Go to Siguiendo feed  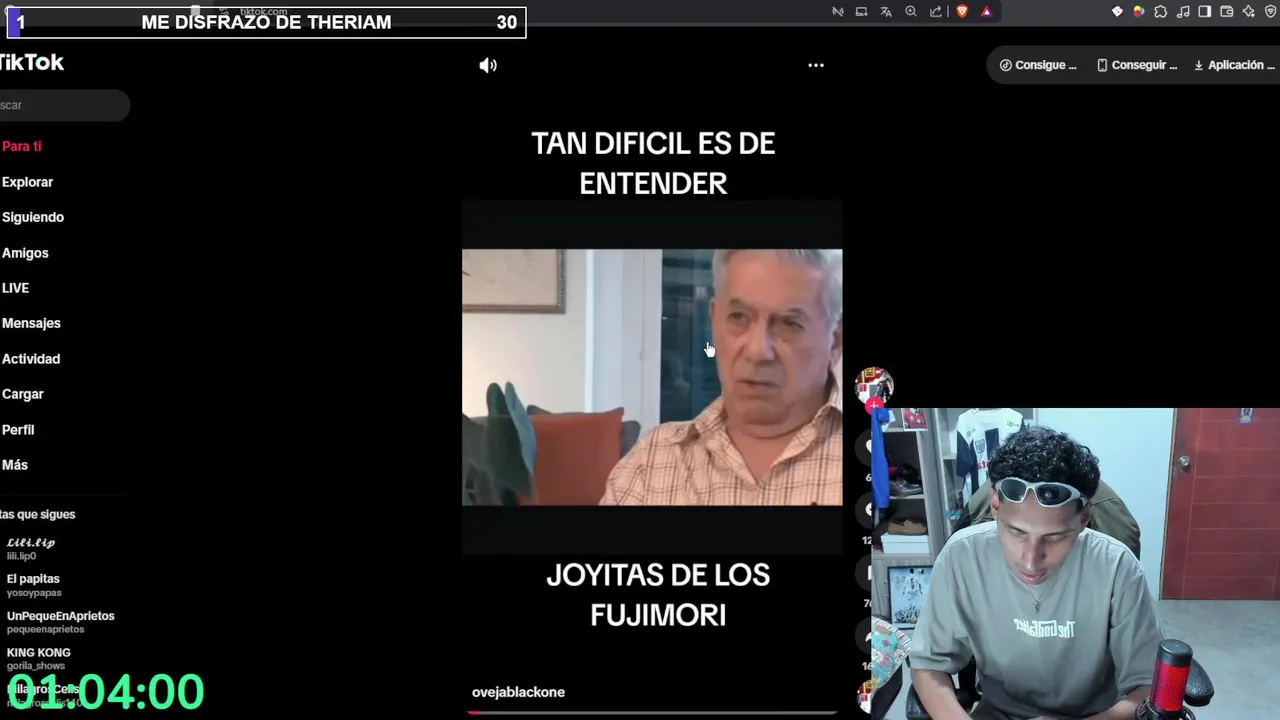33,217
